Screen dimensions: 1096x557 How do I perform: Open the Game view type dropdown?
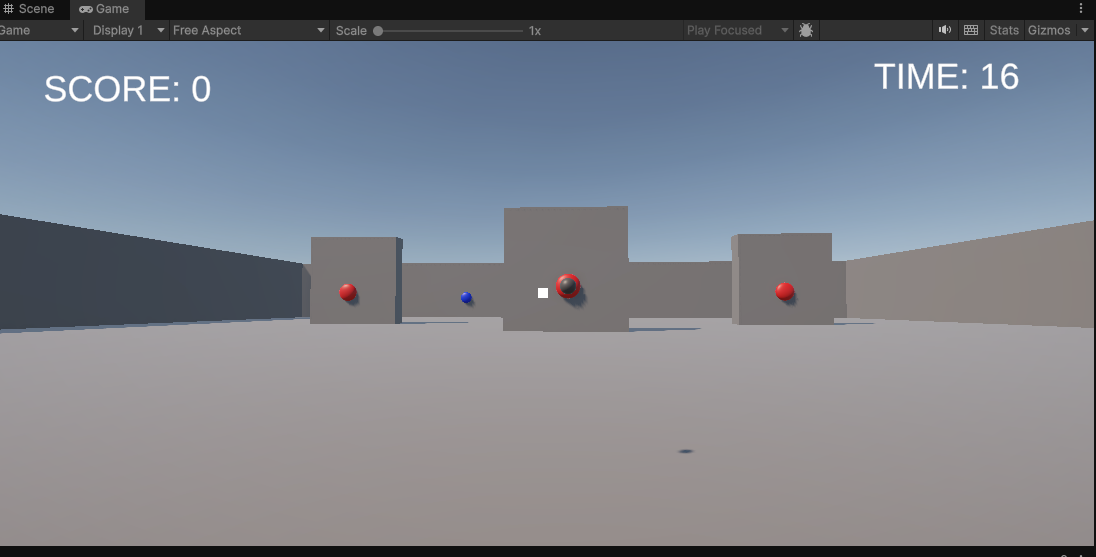pos(39,30)
